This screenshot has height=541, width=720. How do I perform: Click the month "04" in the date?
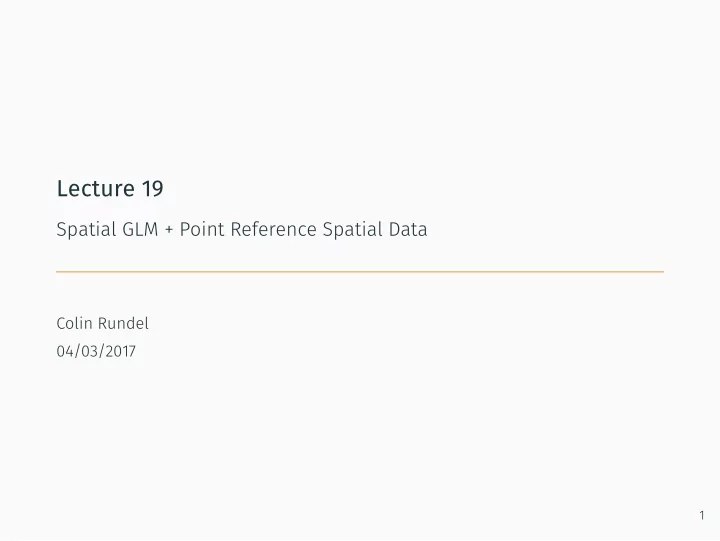coord(65,351)
